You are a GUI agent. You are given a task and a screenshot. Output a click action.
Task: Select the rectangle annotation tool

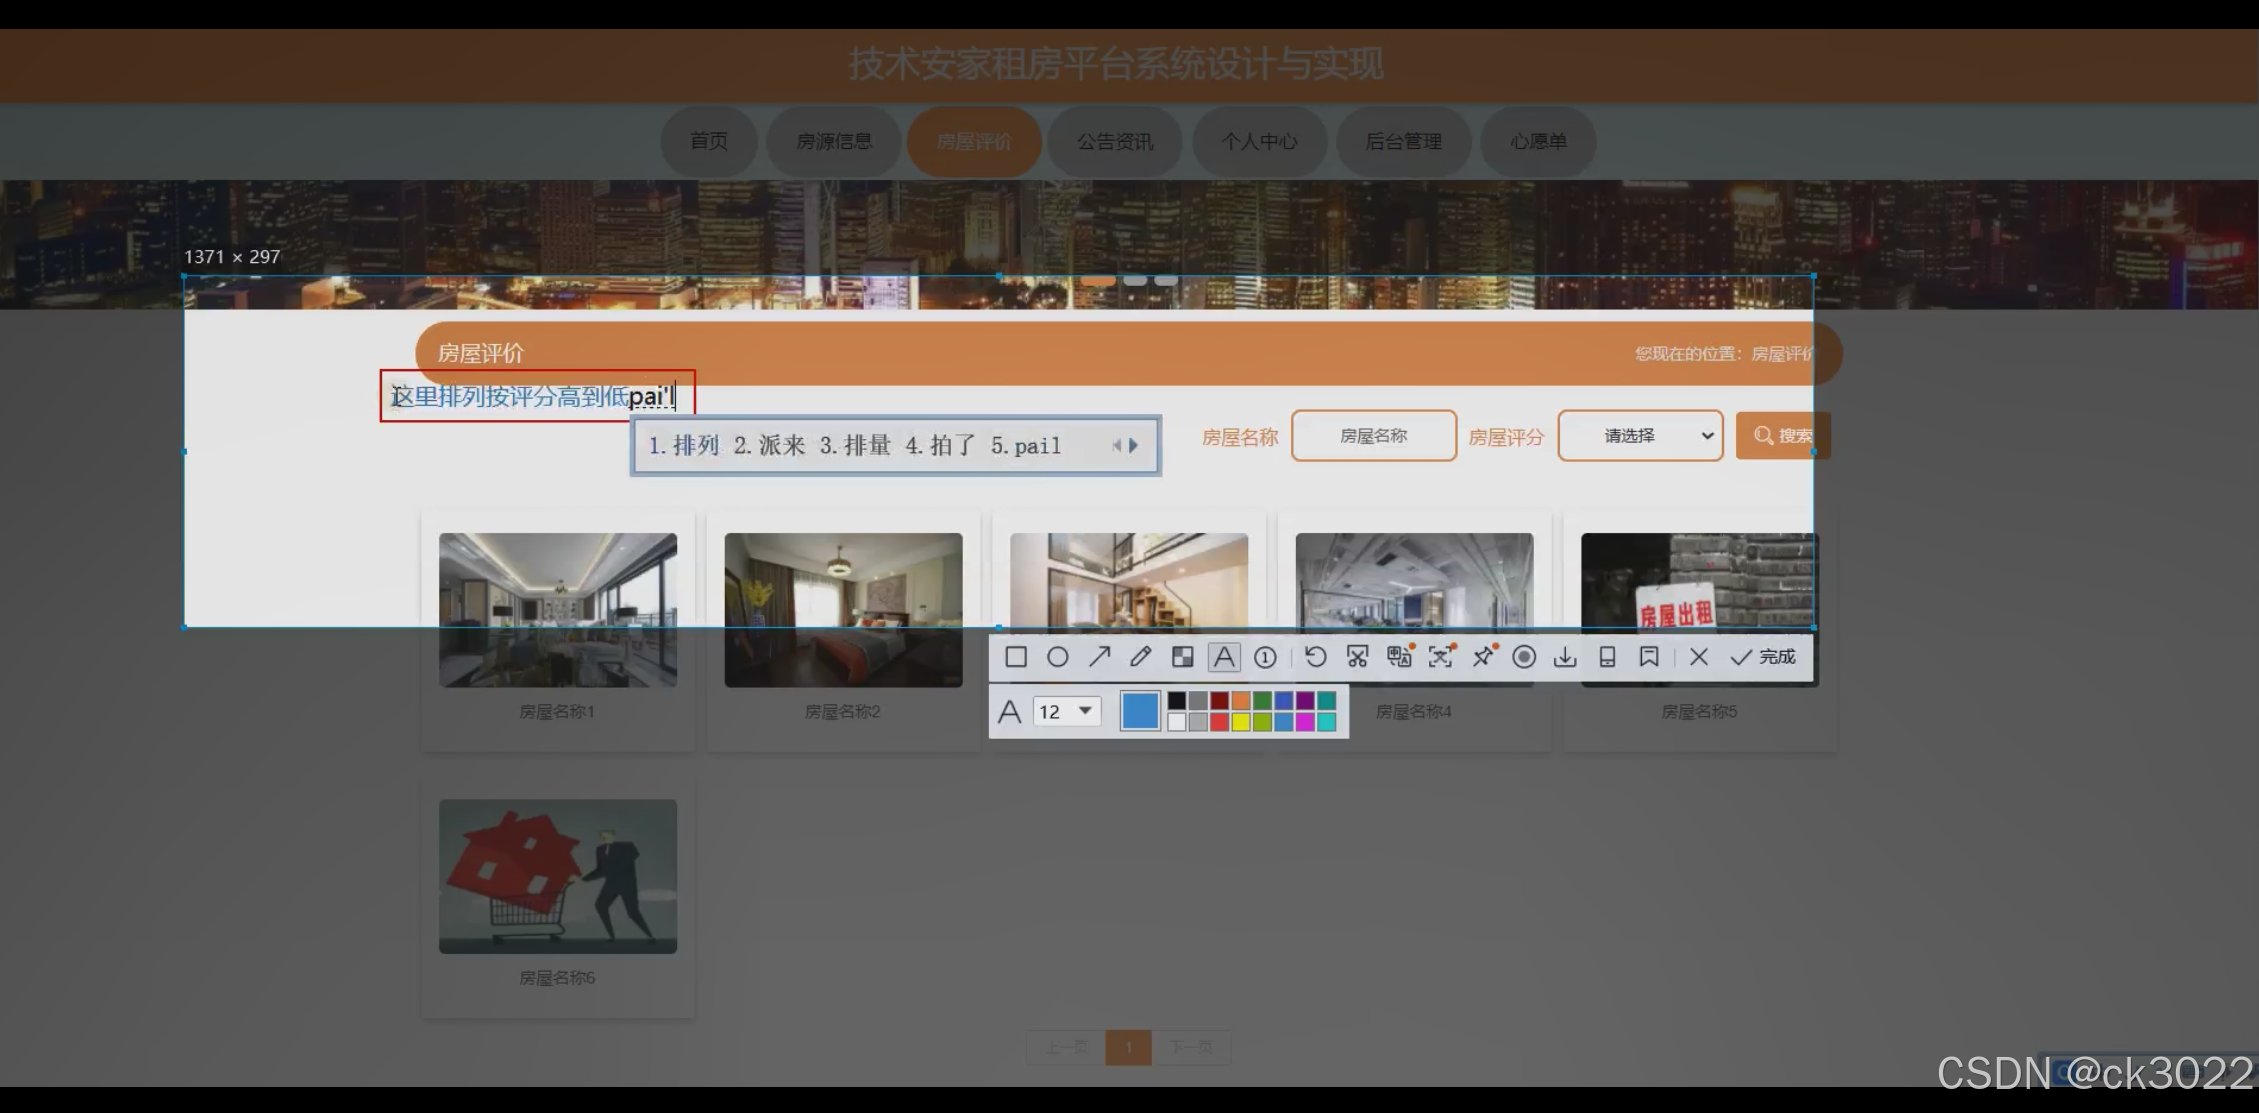pyautogui.click(x=1016, y=657)
